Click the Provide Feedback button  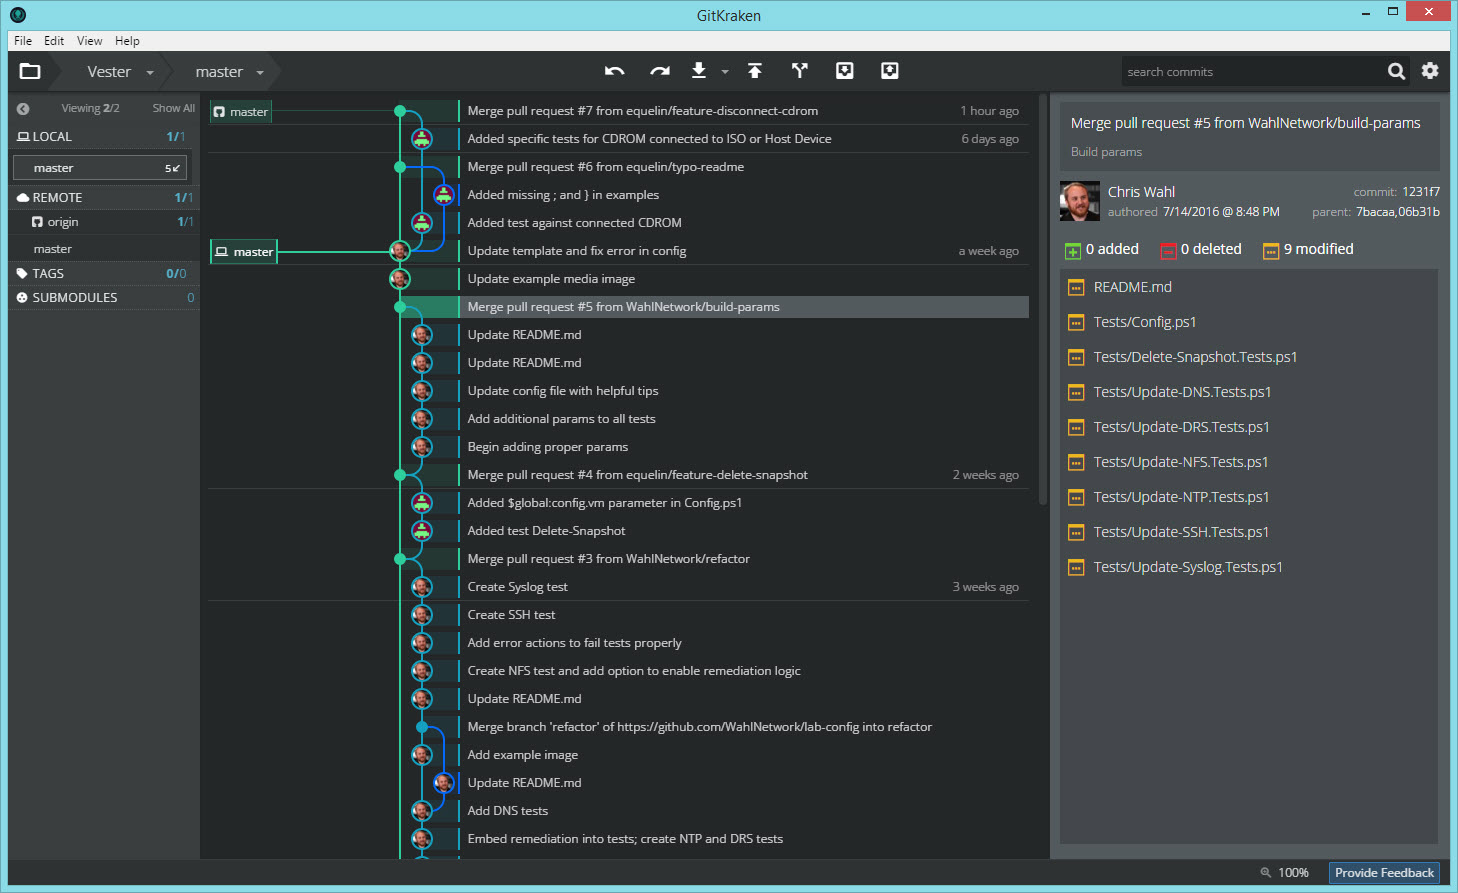pos(1384,872)
